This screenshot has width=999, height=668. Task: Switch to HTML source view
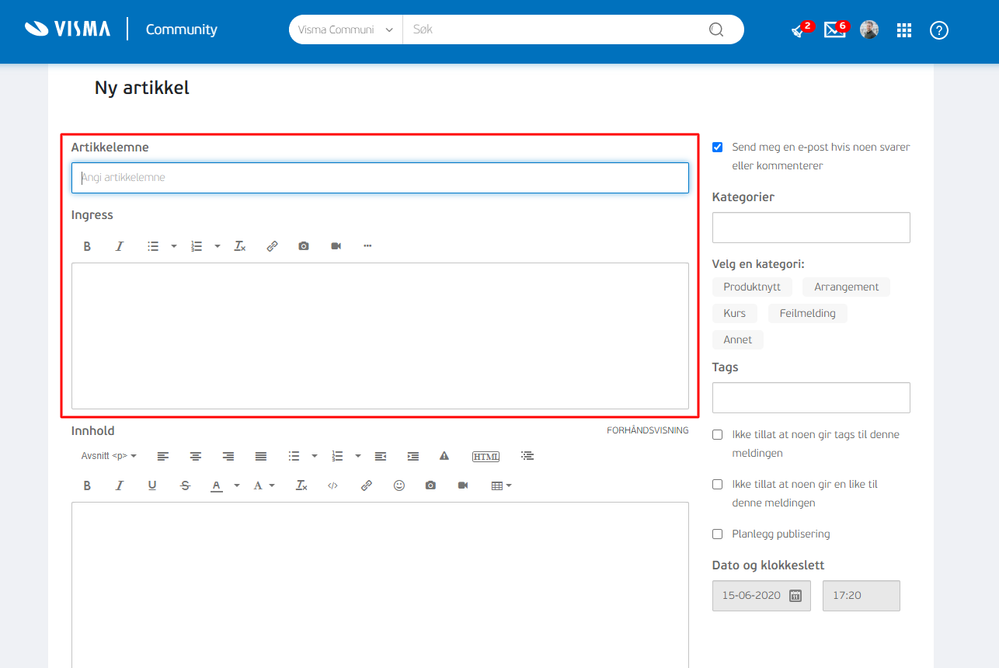[485, 456]
